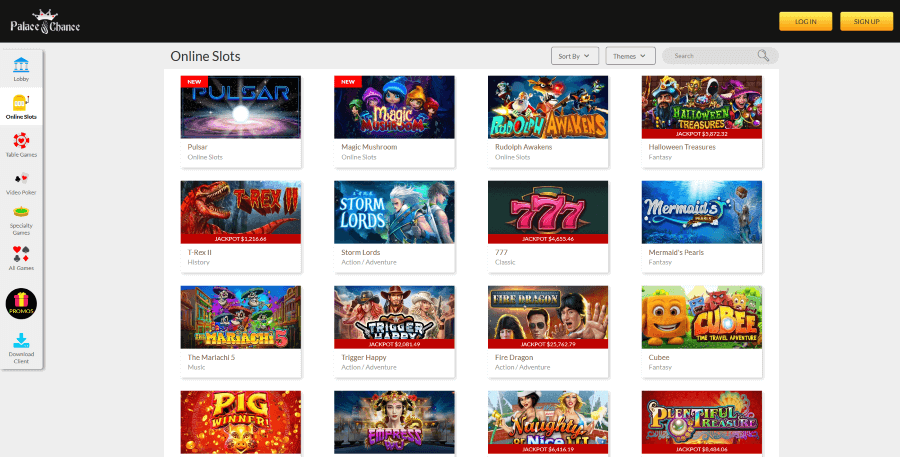The image size is (900, 457).
Task: Open the 777 classic slot thumbnail
Action: [x=548, y=212]
